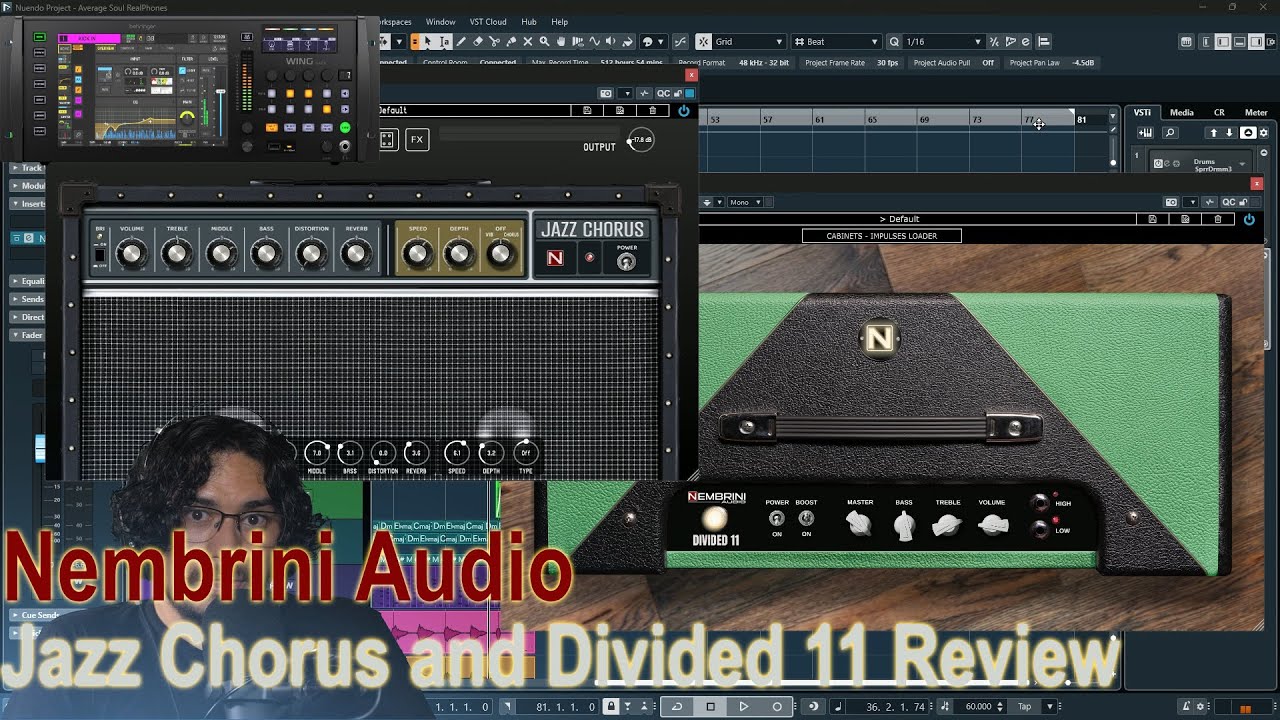Expand the Fader inspector section

click(28, 335)
